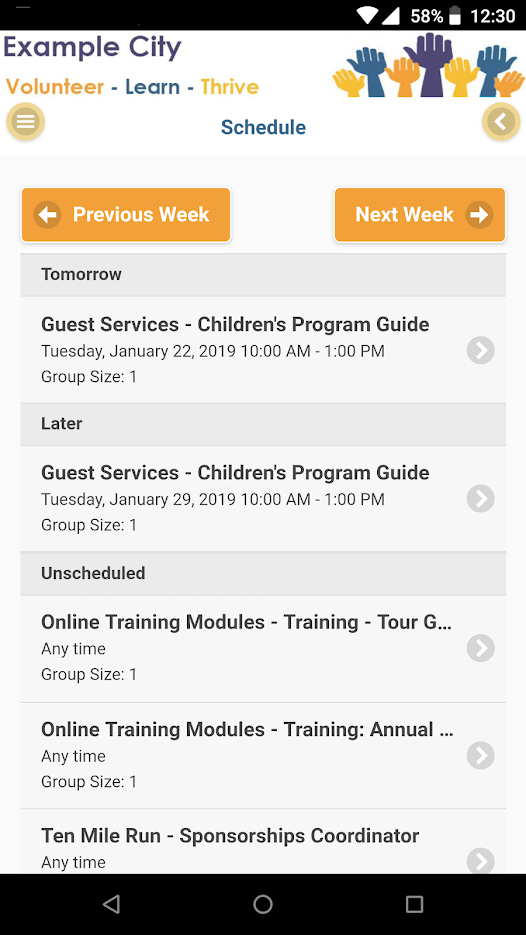Screen dimensions: 526x935
Task: Select the Tomorrow section header
Action: [263, 274]
